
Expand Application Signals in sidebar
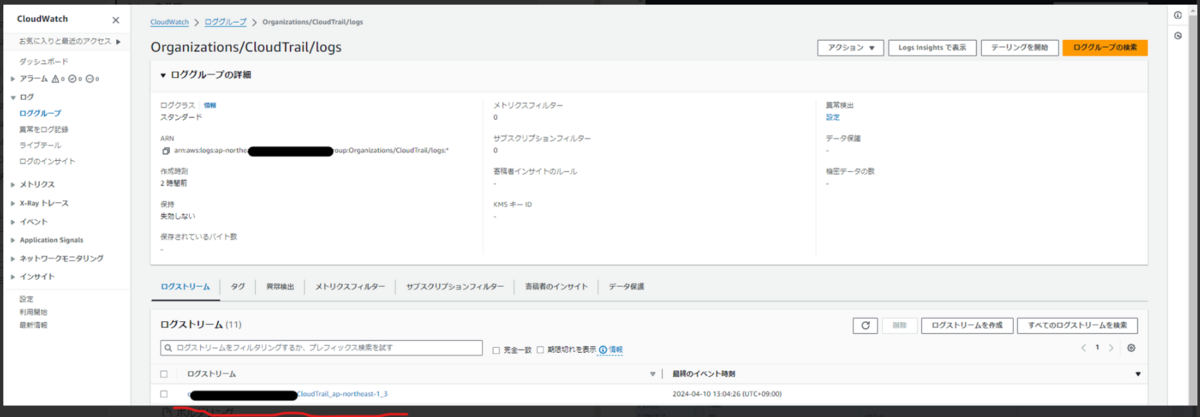pyautogui.click(x=13, y=240)
